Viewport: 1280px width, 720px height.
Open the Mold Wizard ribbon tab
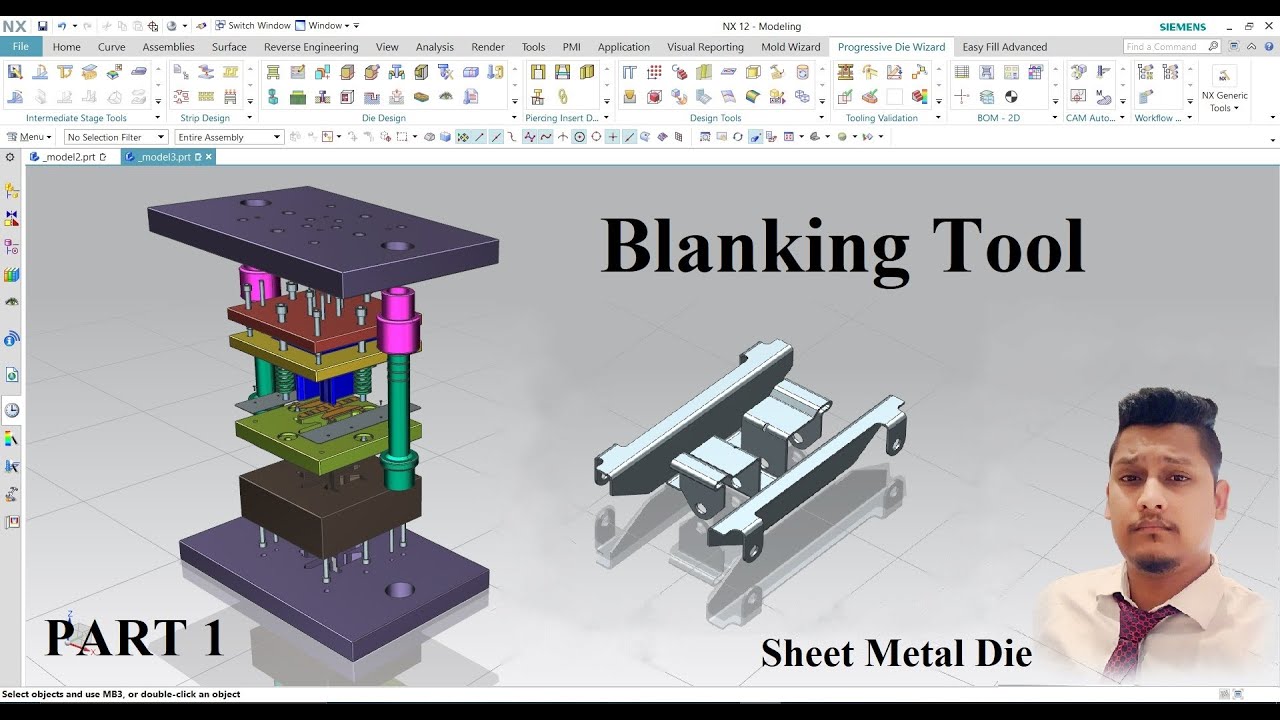[x=790, y=47]
